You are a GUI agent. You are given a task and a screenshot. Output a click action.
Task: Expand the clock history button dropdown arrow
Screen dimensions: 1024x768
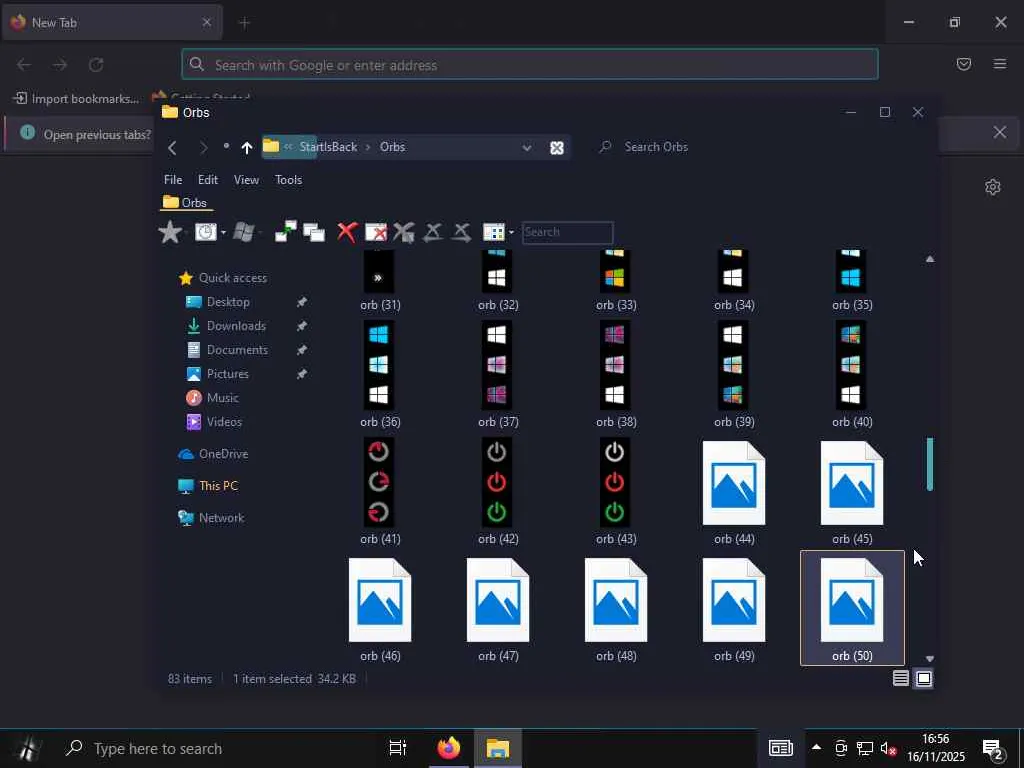pyautogui.click(x=223, y=232)
